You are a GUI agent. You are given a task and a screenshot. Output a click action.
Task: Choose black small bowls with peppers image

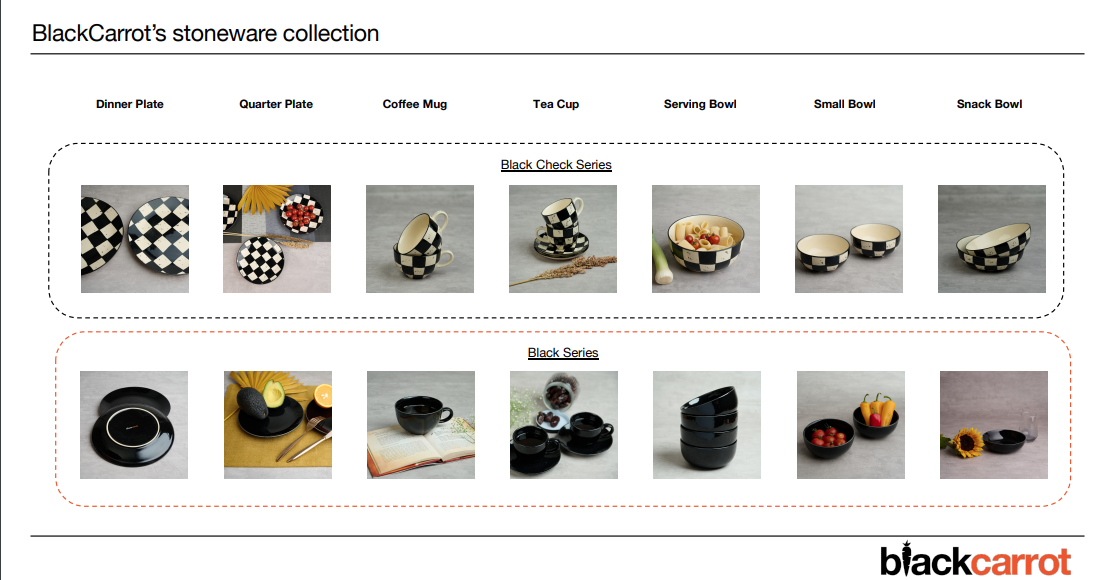[851, 425]
